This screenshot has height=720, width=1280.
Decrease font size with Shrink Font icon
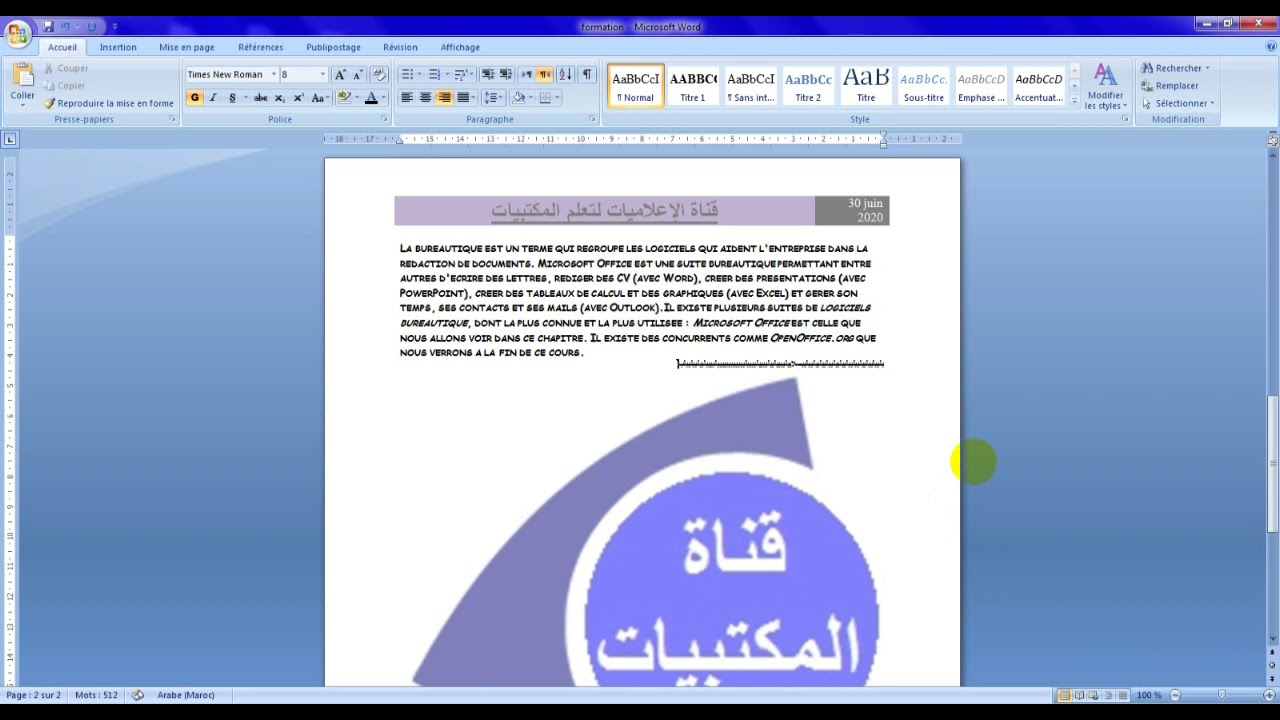pyautogui.click(x=356, y=74)
